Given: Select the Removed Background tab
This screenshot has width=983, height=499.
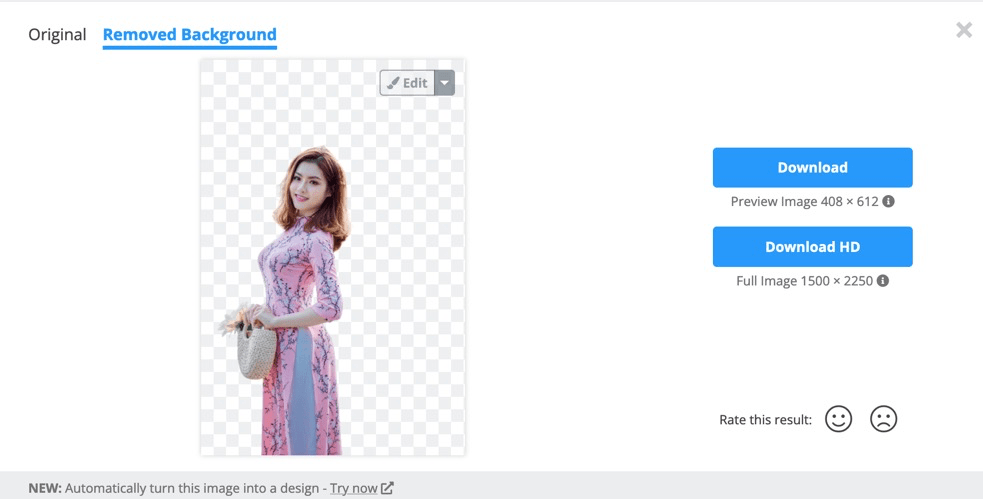Looking at the screenshot, I should (189, 35).
